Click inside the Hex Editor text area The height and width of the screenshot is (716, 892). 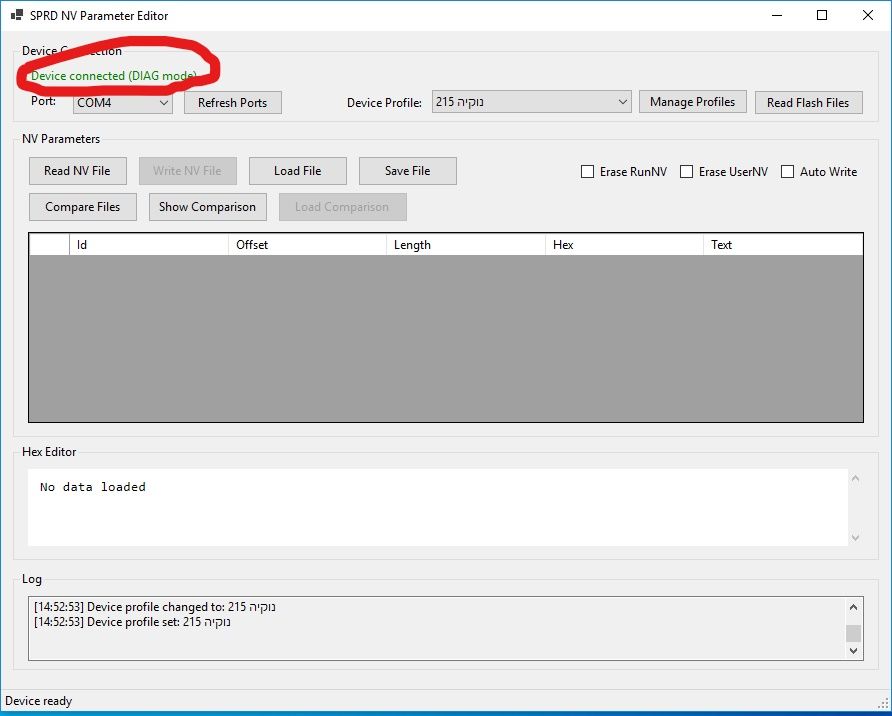(436, 507)
